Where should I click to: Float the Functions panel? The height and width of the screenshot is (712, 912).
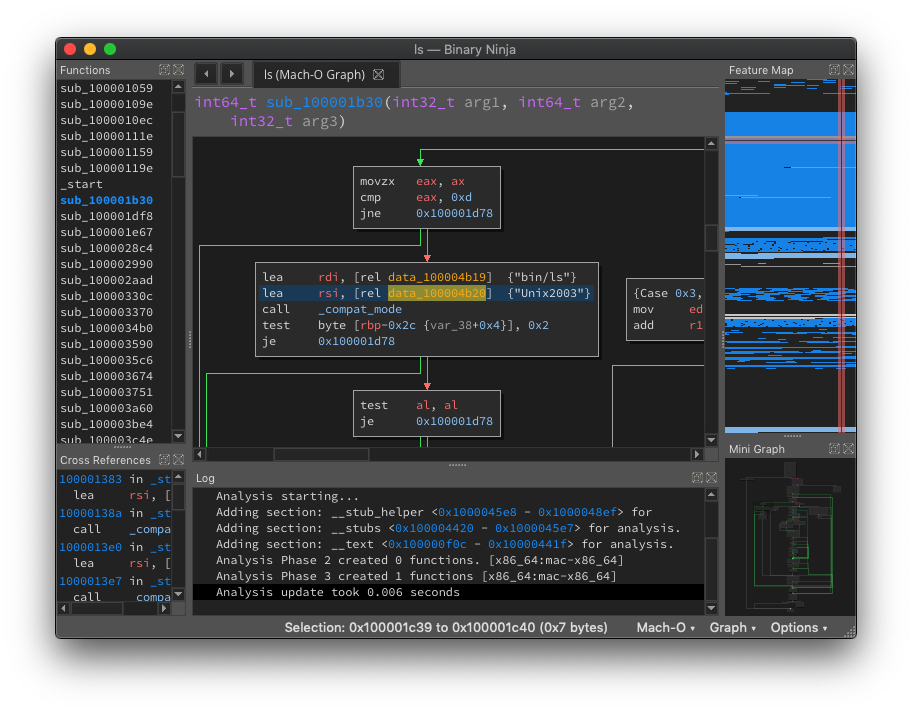click(164, 70)
